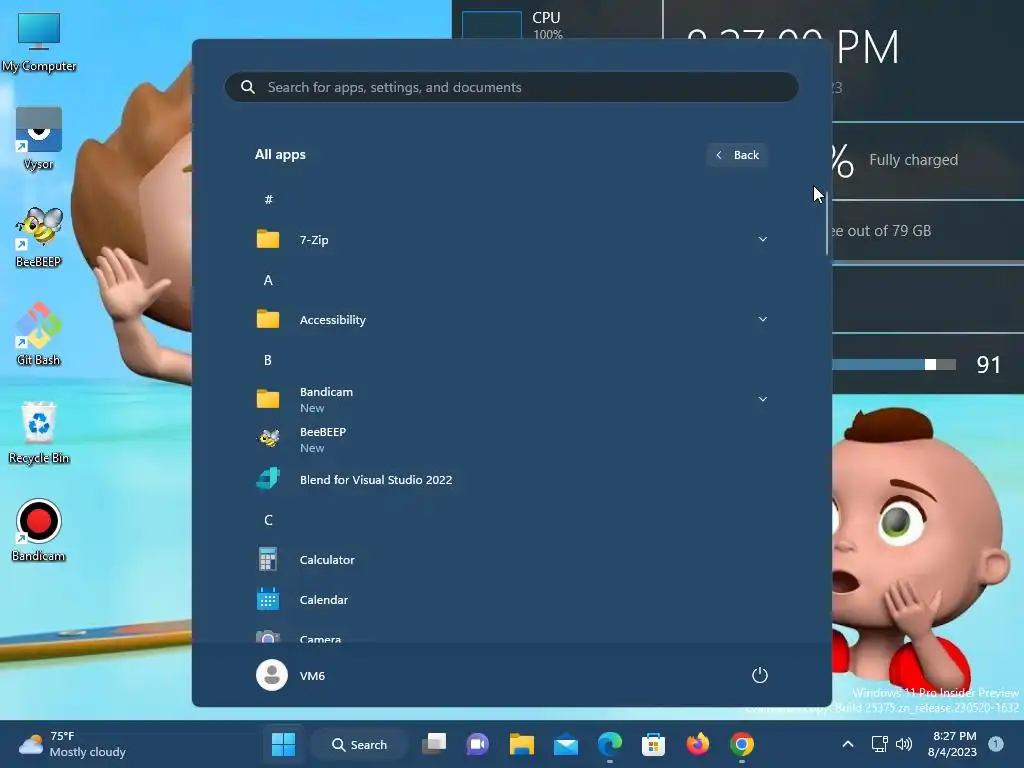Click the VM6 user account avatar

pos(272,675)
